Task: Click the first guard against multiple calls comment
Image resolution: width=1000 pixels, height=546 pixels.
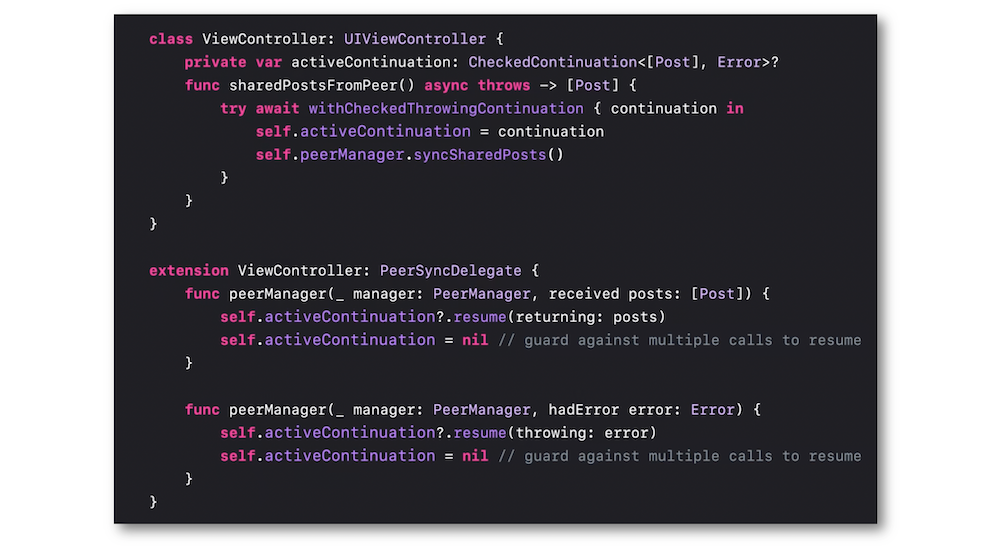Action: 679,340
